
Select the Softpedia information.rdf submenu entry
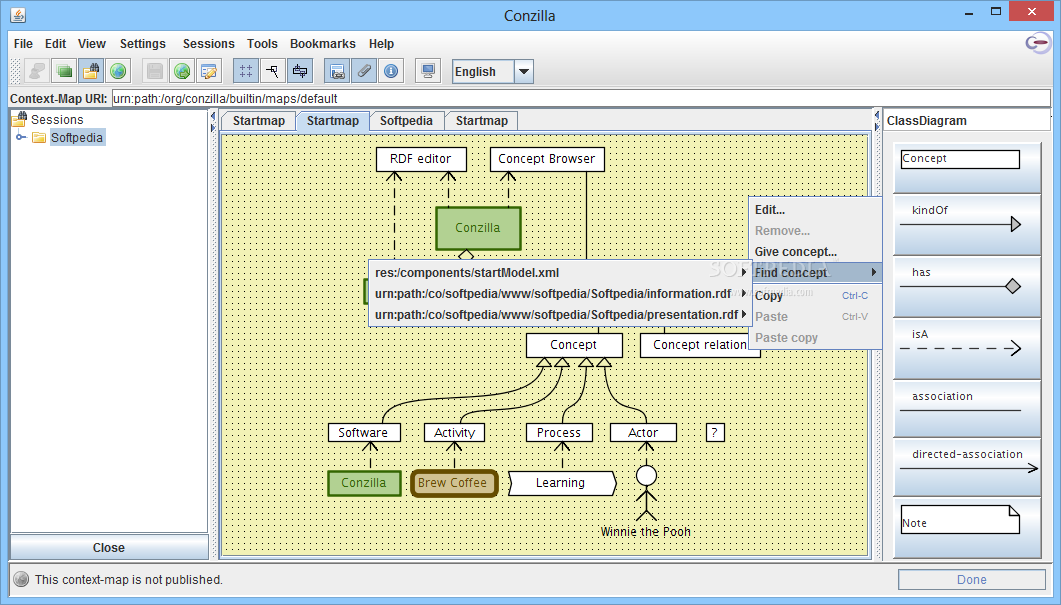tap(560, 294)
